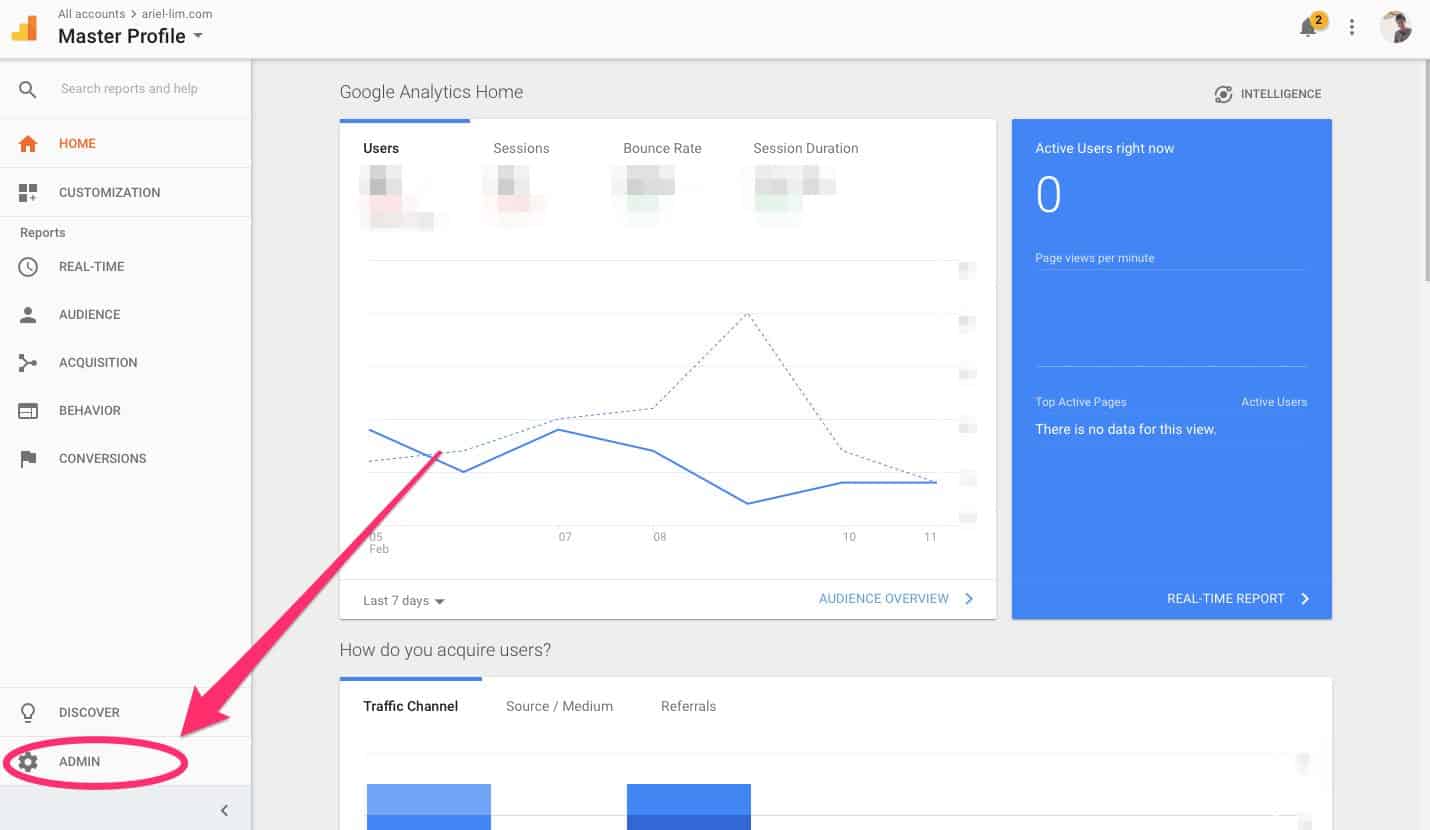Click the Top Active Pages label
This screenshot has width=1430, height=830.
[x=1081, y=402]
